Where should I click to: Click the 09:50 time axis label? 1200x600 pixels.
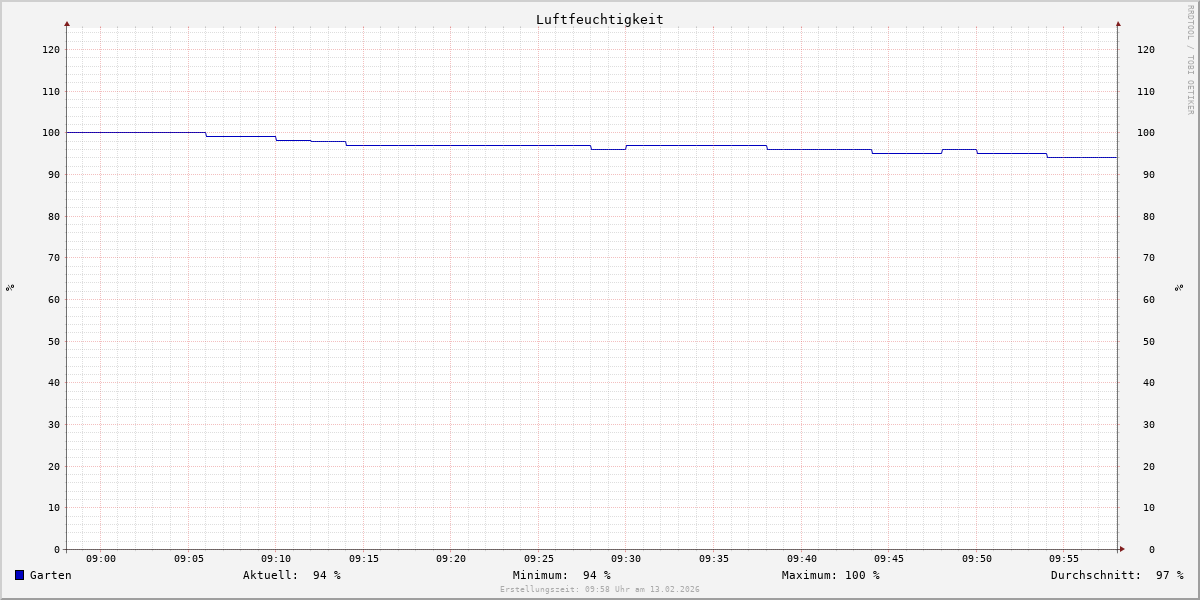[x=977, y=559]
